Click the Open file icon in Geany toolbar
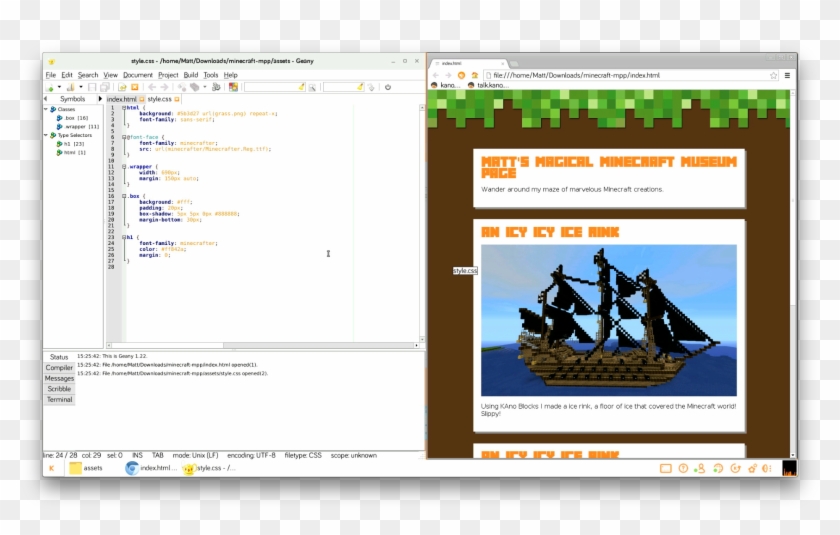The height and width of the screenshot is (535, 840). (x=70, y=87)
